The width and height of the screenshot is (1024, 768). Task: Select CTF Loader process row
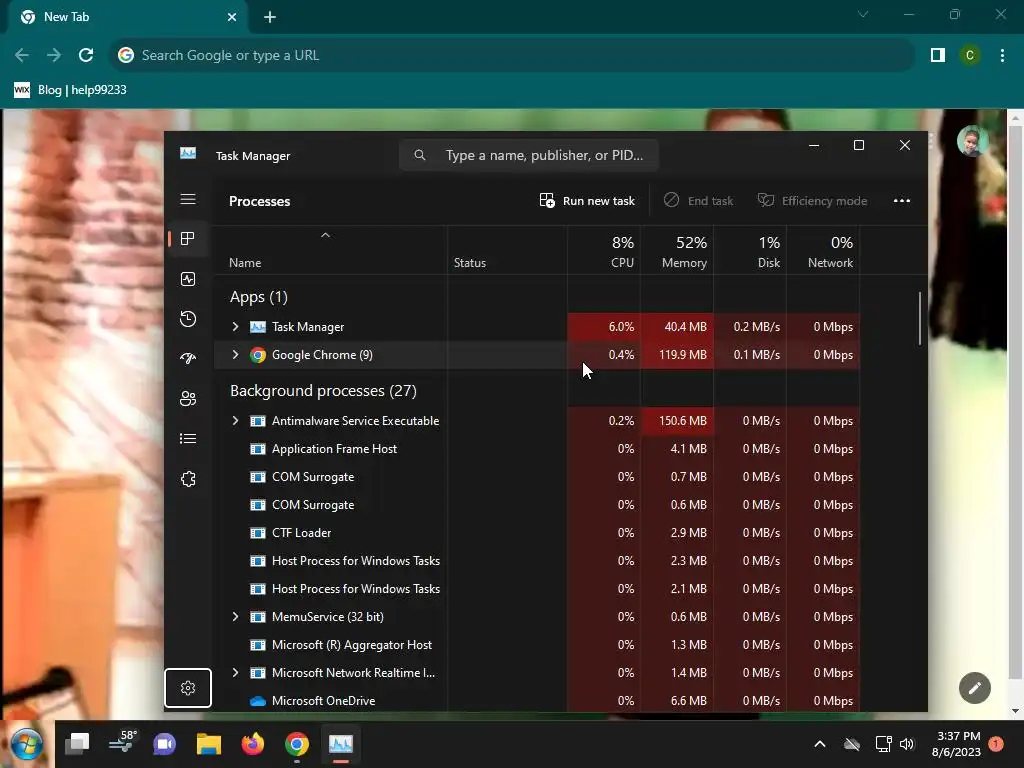(x=537, y=533)
